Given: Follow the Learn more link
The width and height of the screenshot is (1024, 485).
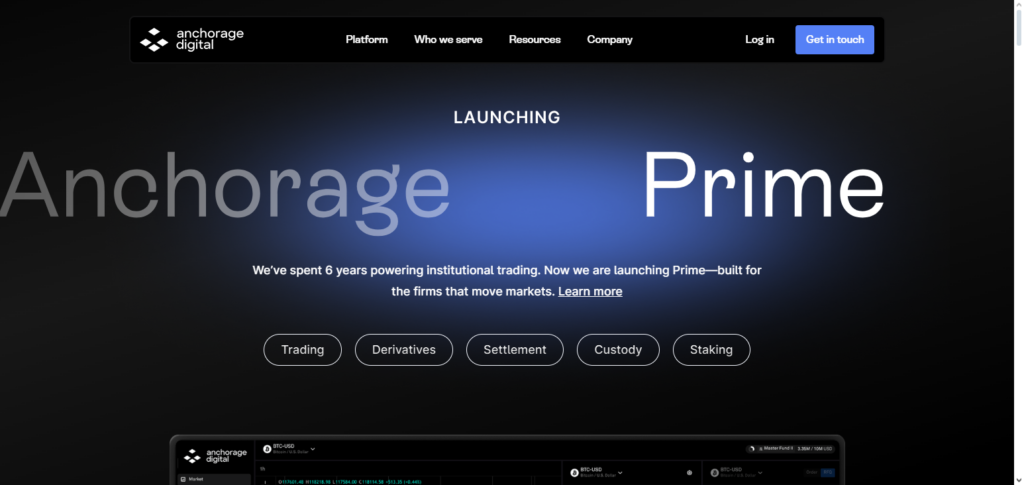Looking at the screenshot, I should [x=590, y=291].
